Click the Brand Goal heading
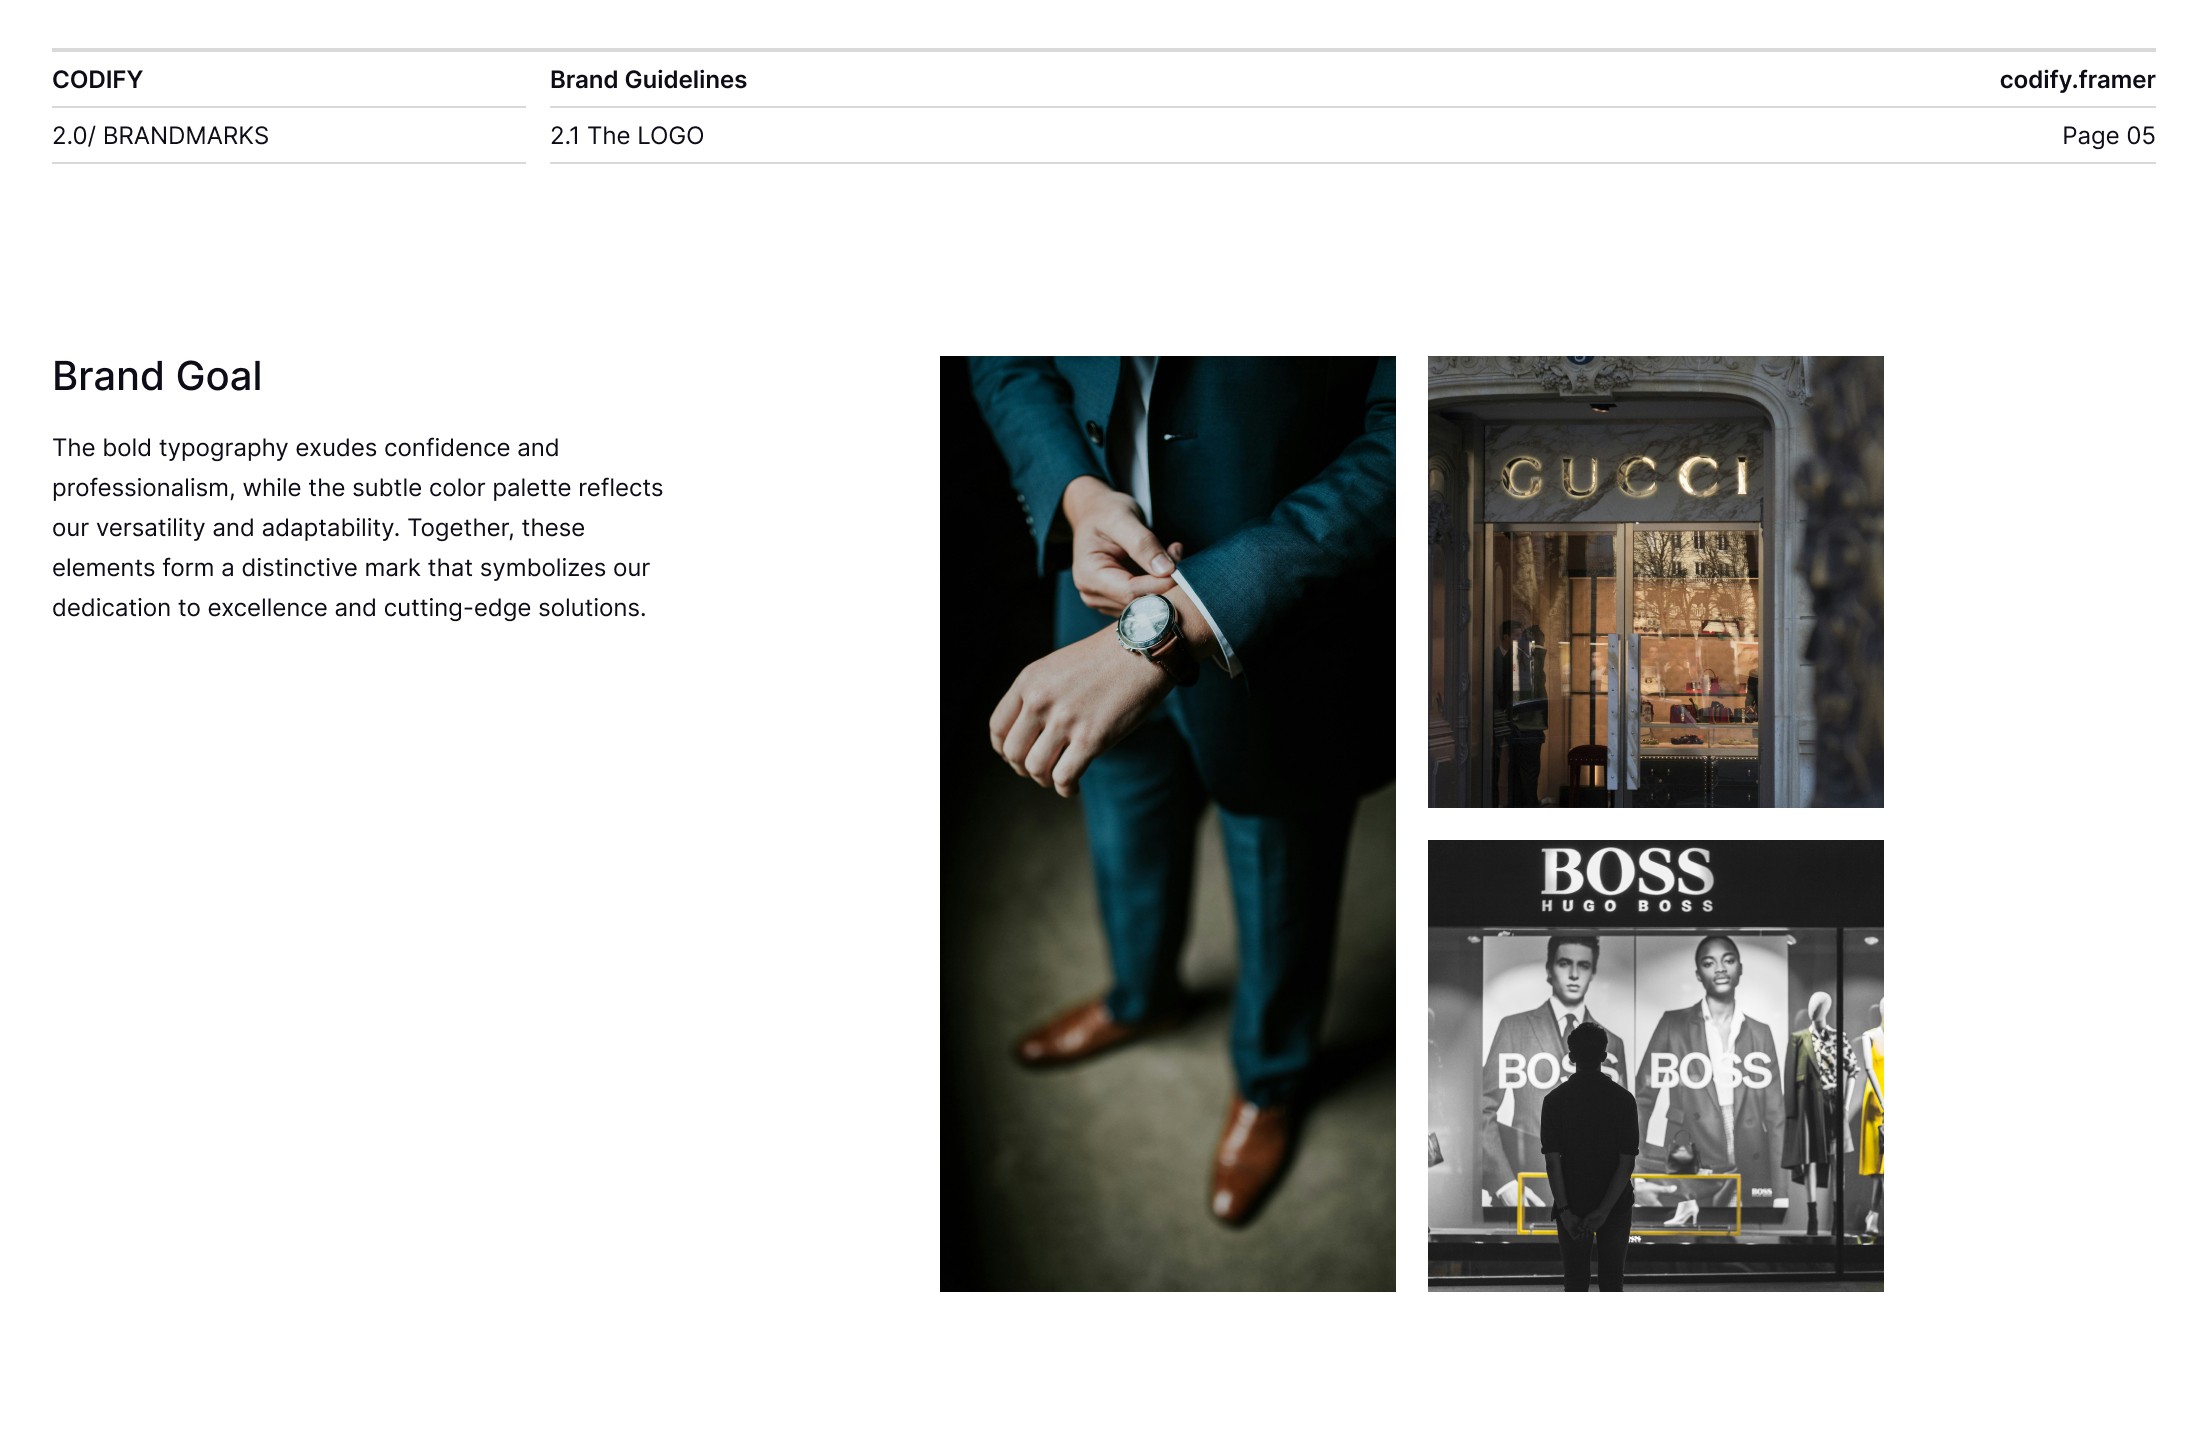Screen dimensions: 2208x1440 pos(157,377)
